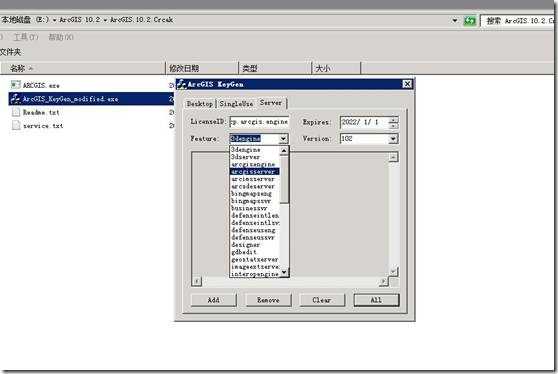Increase the Expires date with up spinner
Image resolution: width=558 pixels, height=374 pixels.
click(393, 119)
